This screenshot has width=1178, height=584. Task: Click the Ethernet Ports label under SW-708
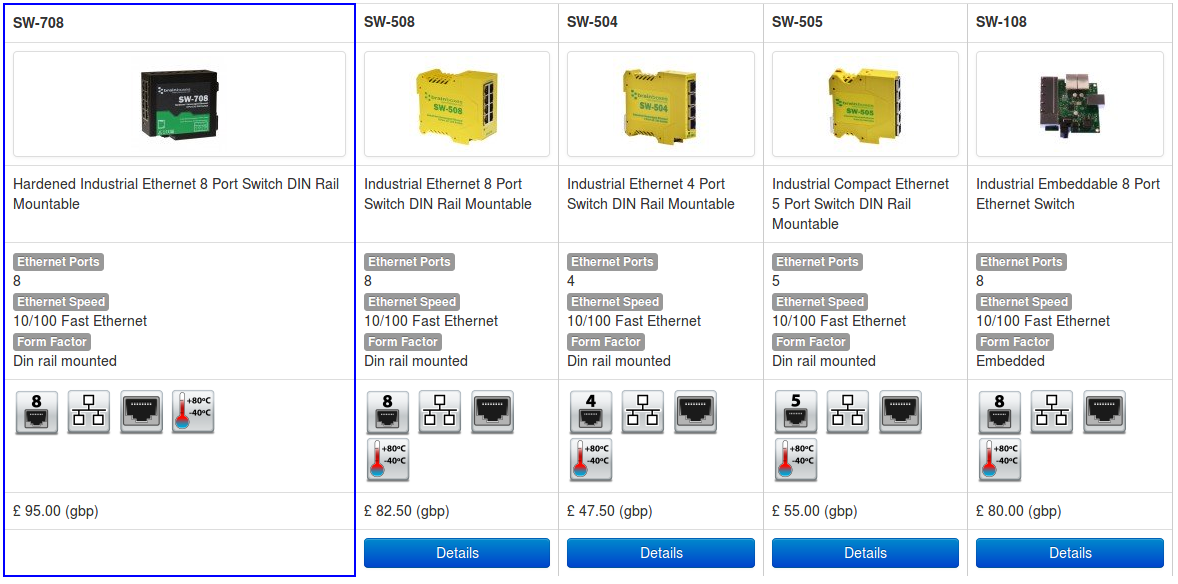tap(58, 262)
